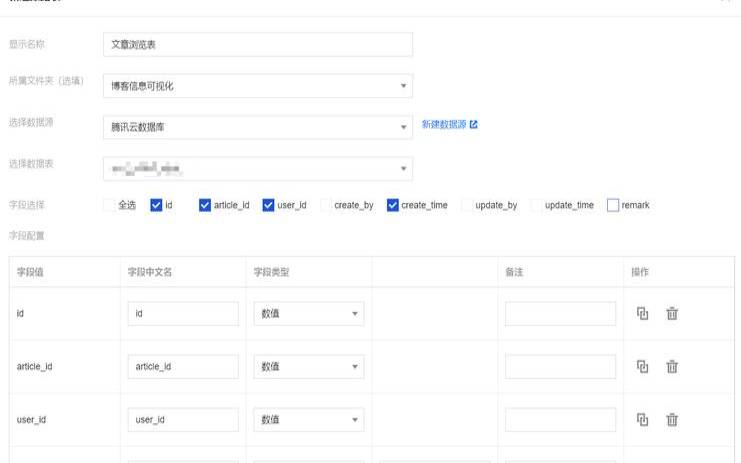
Task: Delete the article_id field row
Action: coord(672,366)
